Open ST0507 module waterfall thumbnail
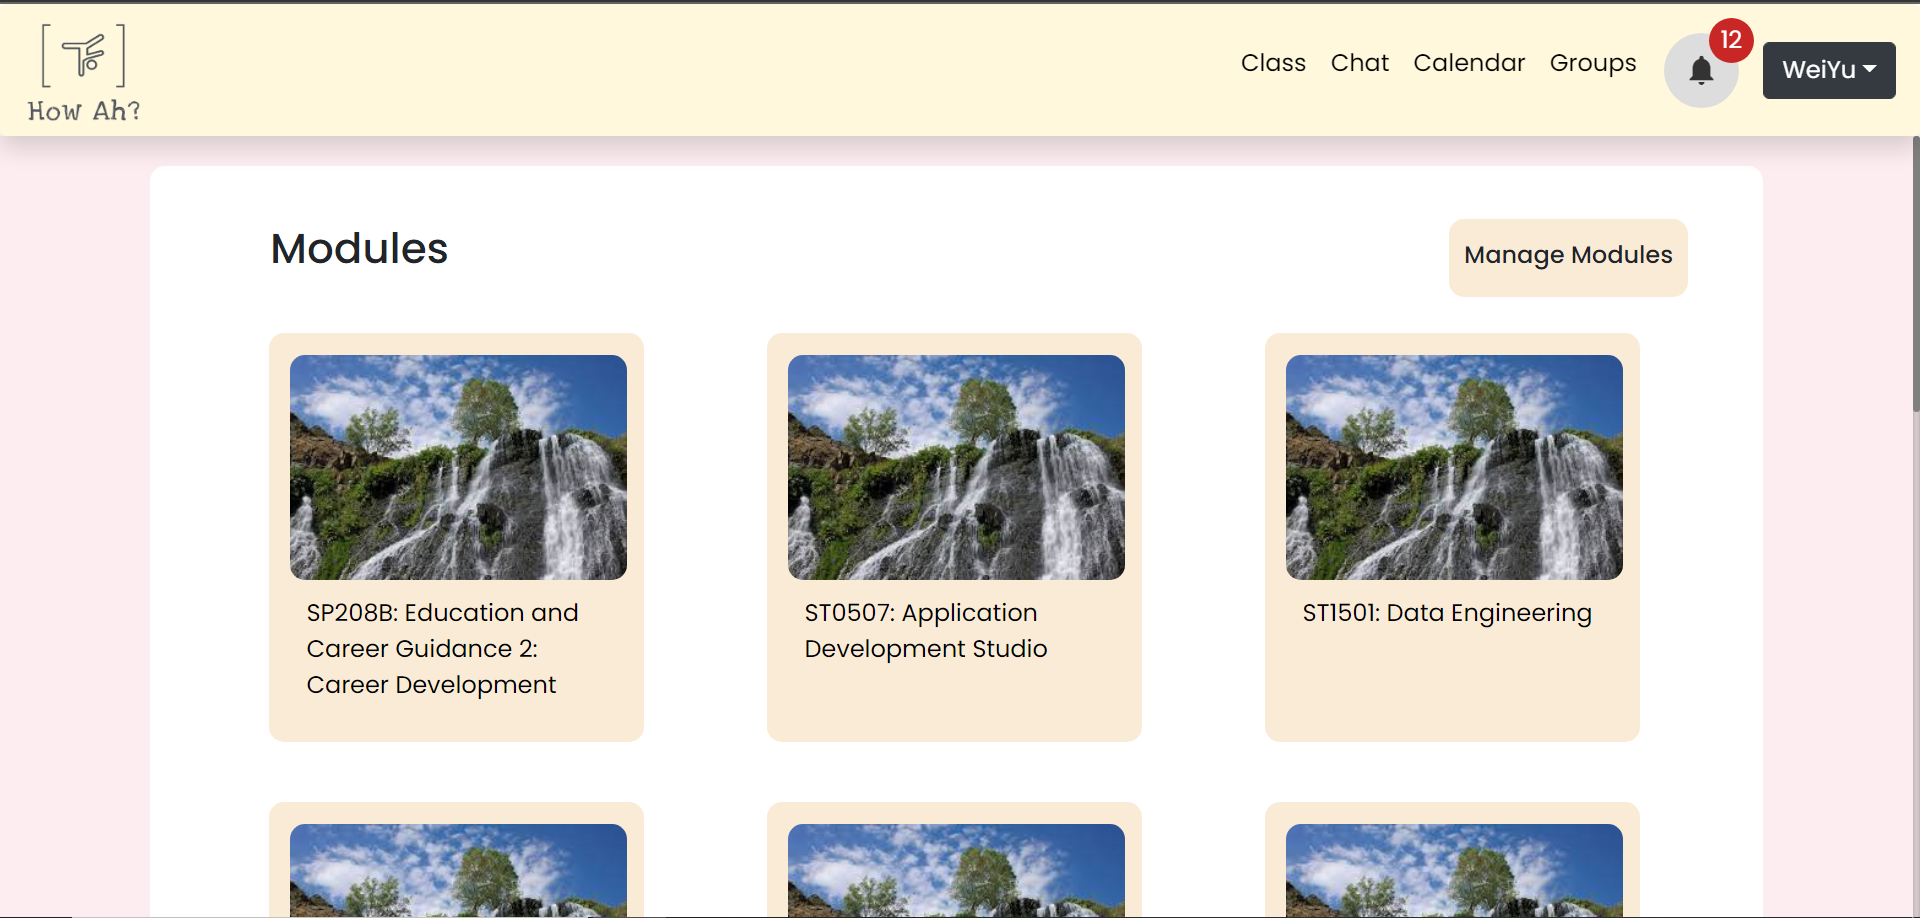The height and width of the screenshot is (918, 1920). 956,467
